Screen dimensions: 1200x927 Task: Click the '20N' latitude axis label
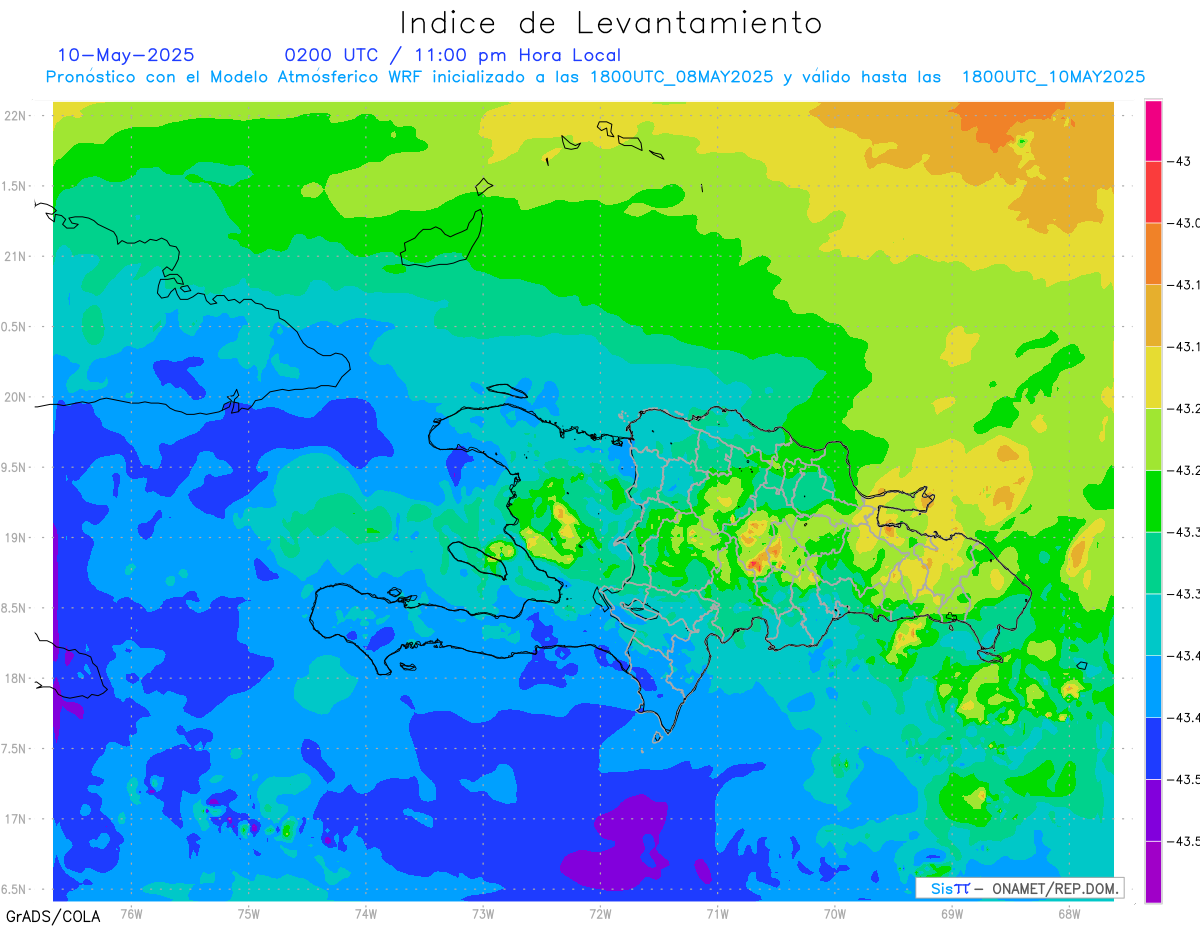16,397
